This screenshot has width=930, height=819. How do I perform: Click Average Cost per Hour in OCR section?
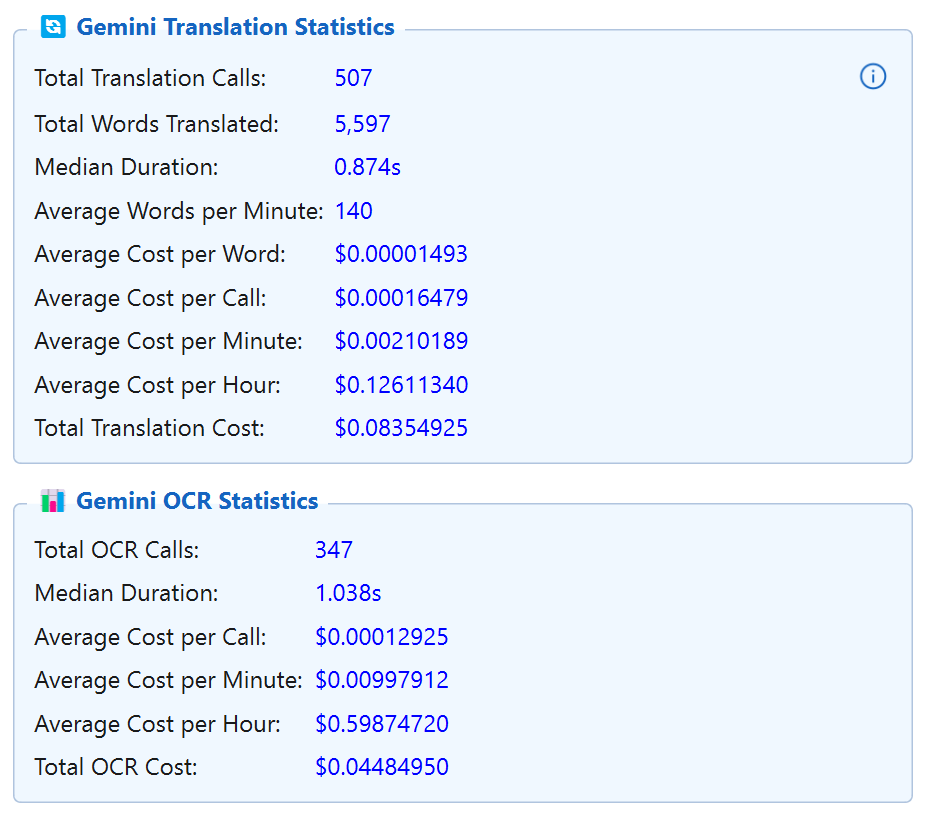158,725
